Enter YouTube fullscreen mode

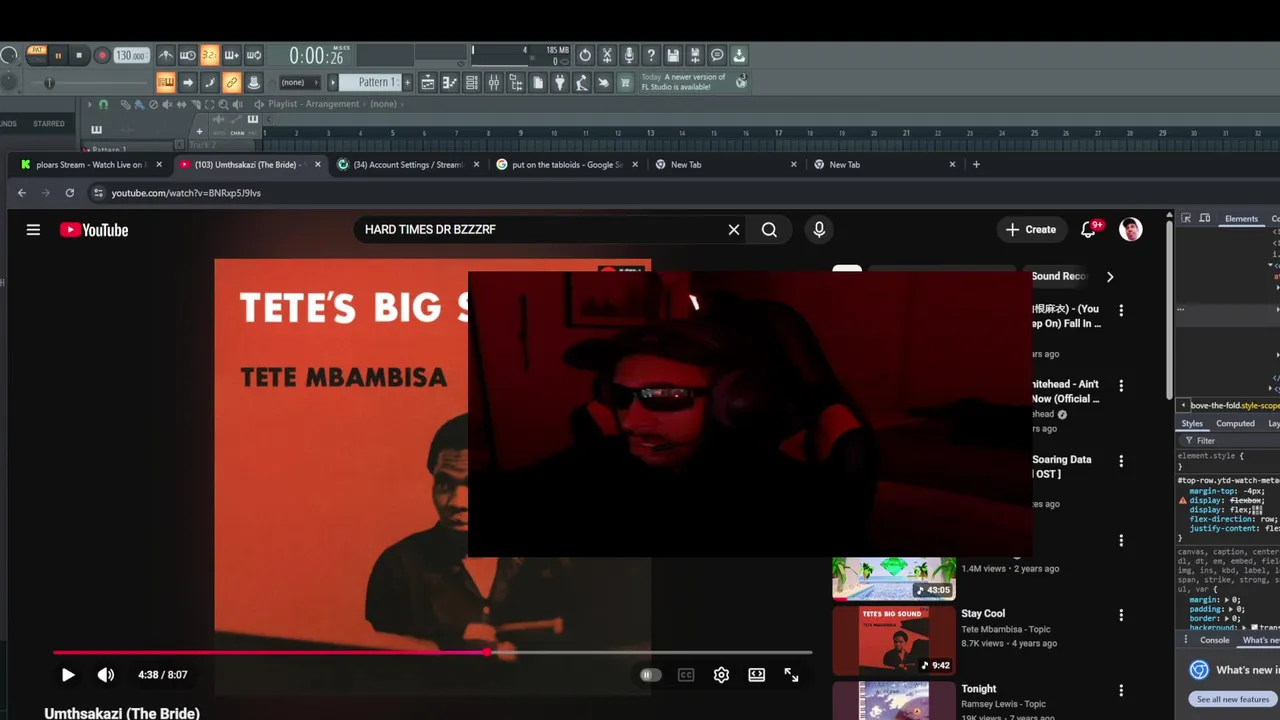791,675
